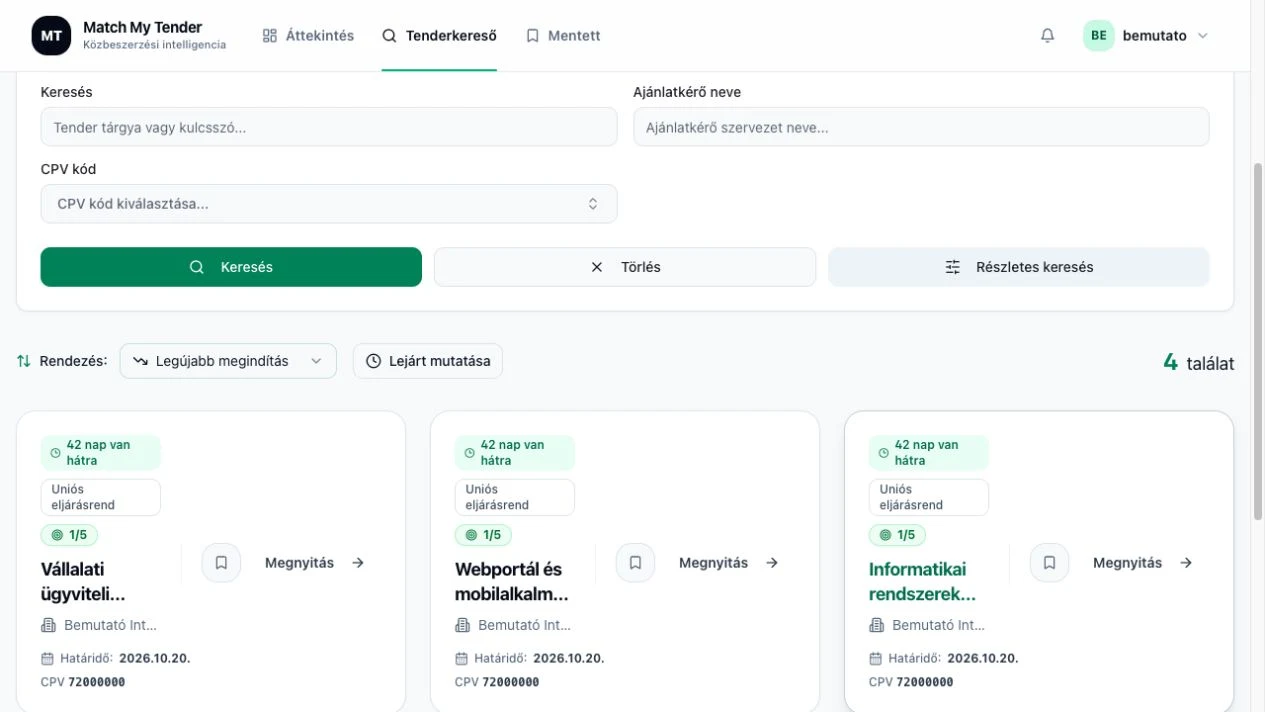This screenshot has height=712, width=1265.
Task: Toggle Lejárt mutatása
Action: click(x=428, y=361)
